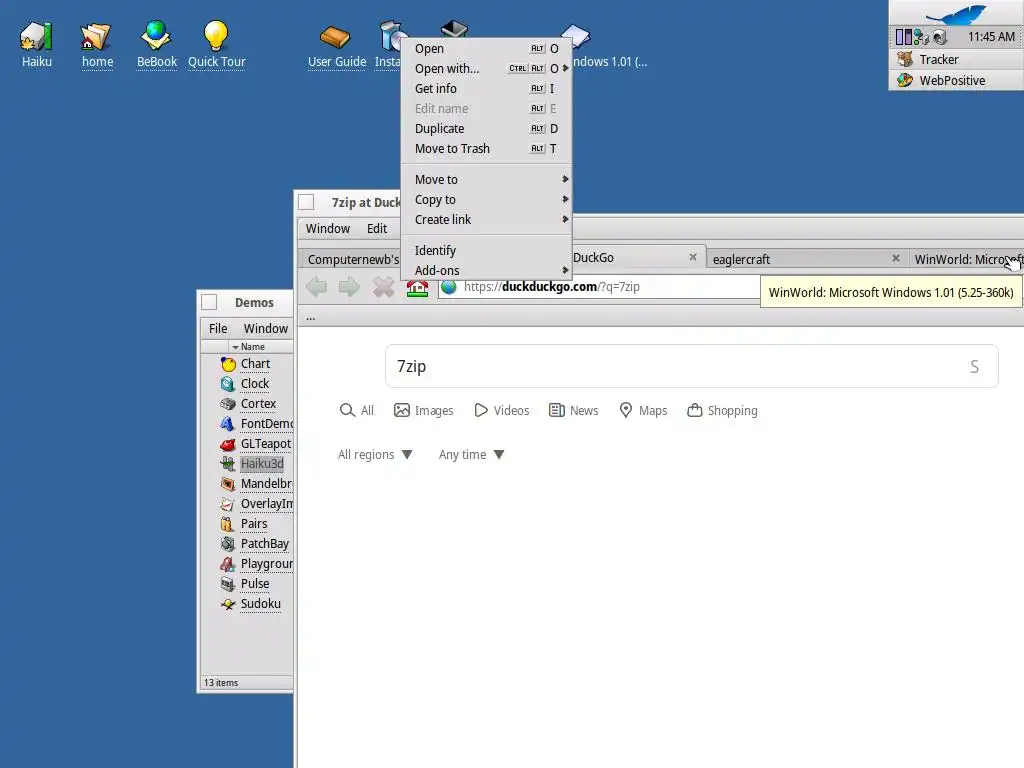Select the OverlayImage icon in Demos

pyautogui.click(x=228, y=504)
